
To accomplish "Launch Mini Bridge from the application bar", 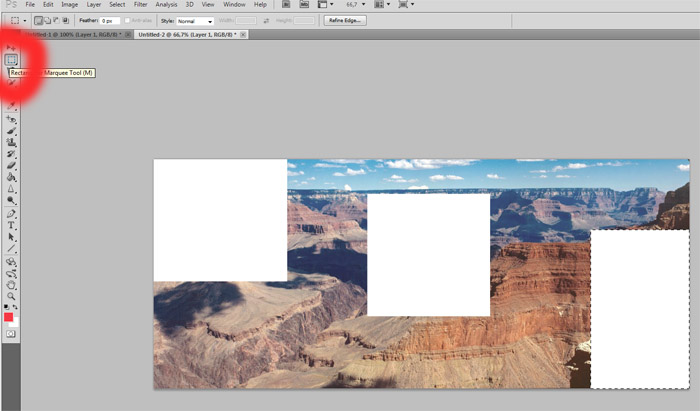I will click(x=304, y=4).
